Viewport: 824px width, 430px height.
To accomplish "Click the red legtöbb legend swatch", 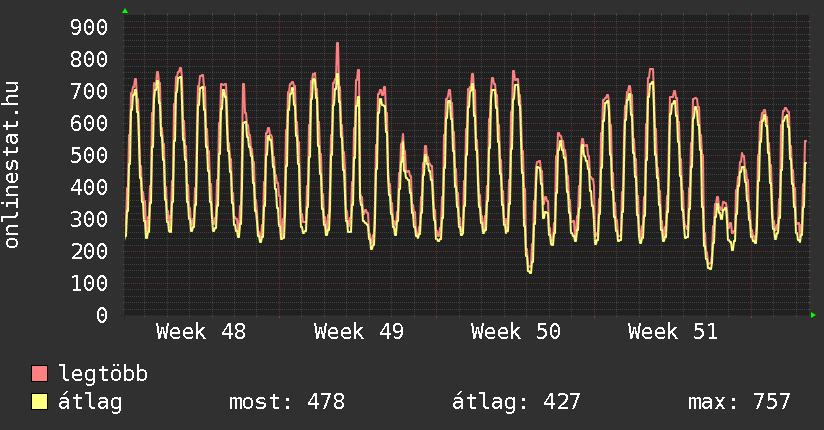I will coord(40,374).
